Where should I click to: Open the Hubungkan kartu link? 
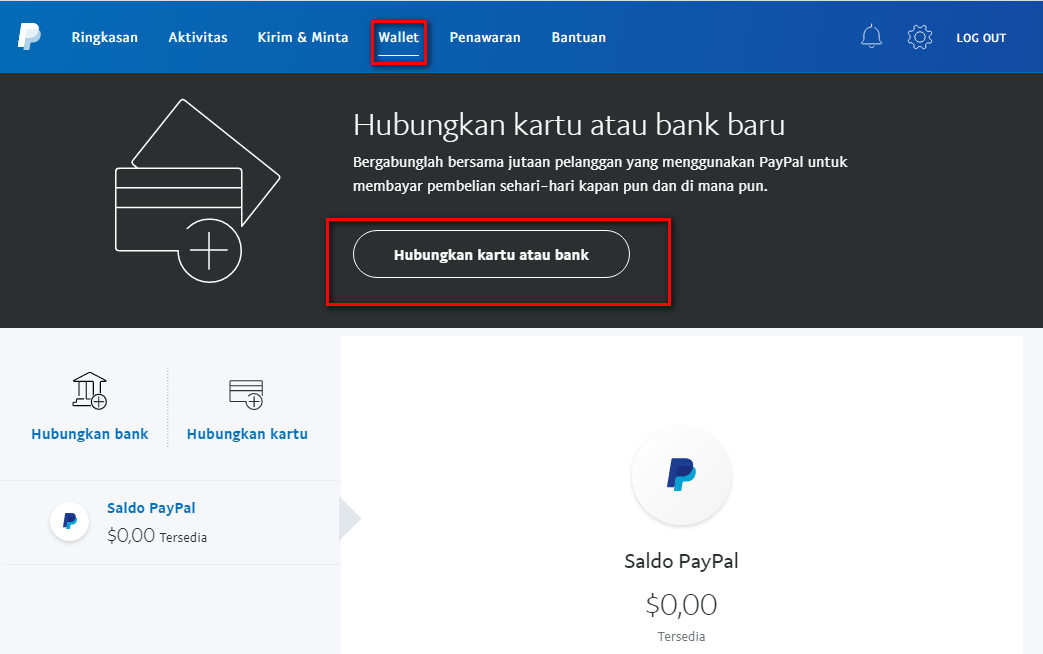(246, 434)
